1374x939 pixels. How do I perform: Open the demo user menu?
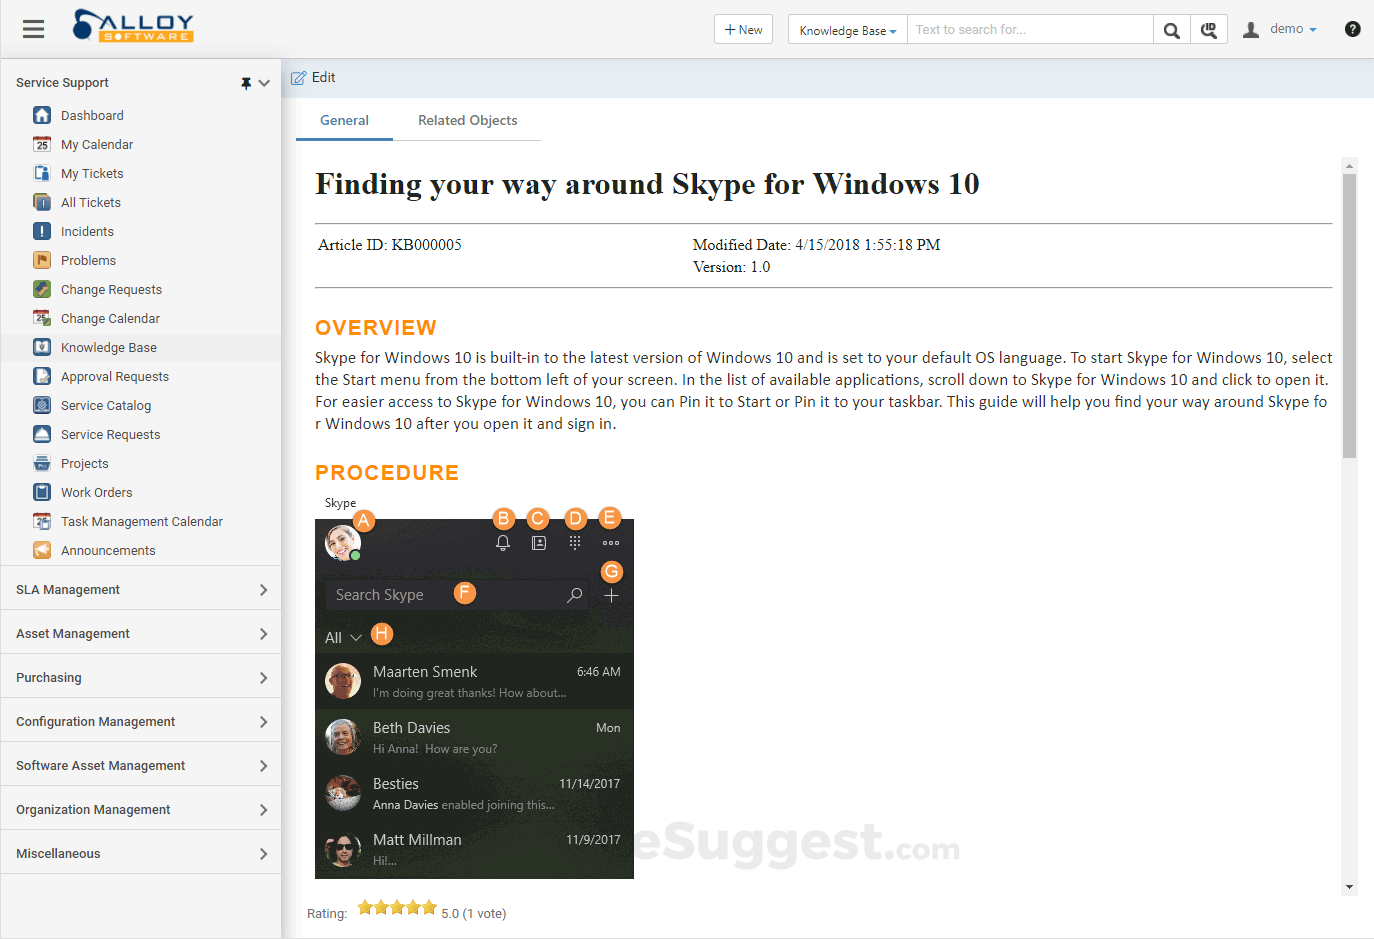pos(1279,29)
